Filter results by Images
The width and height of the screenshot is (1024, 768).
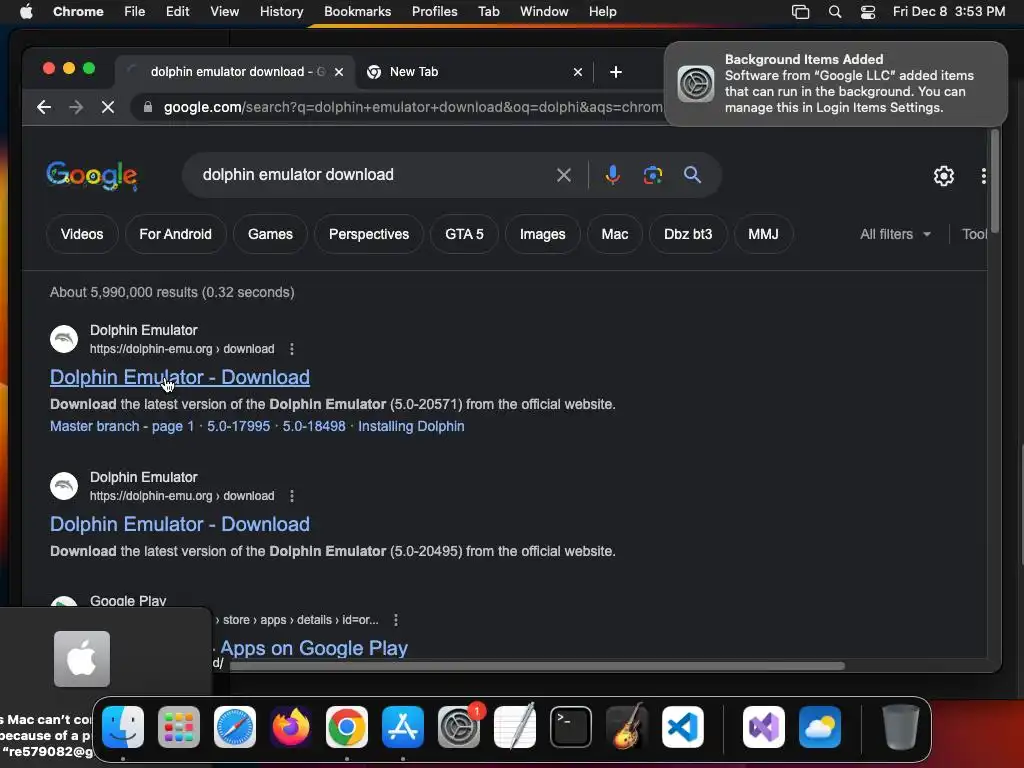542,234
